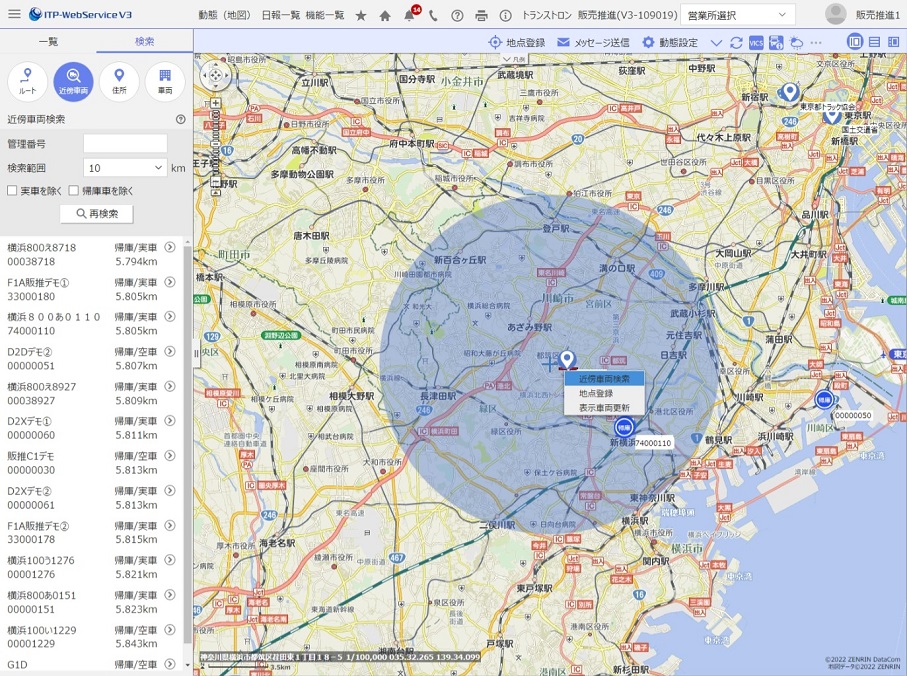907x676 pixels.
Task: Choose 地点登録 from context menu
Action: pyautogui.click(x=604, y=393)
